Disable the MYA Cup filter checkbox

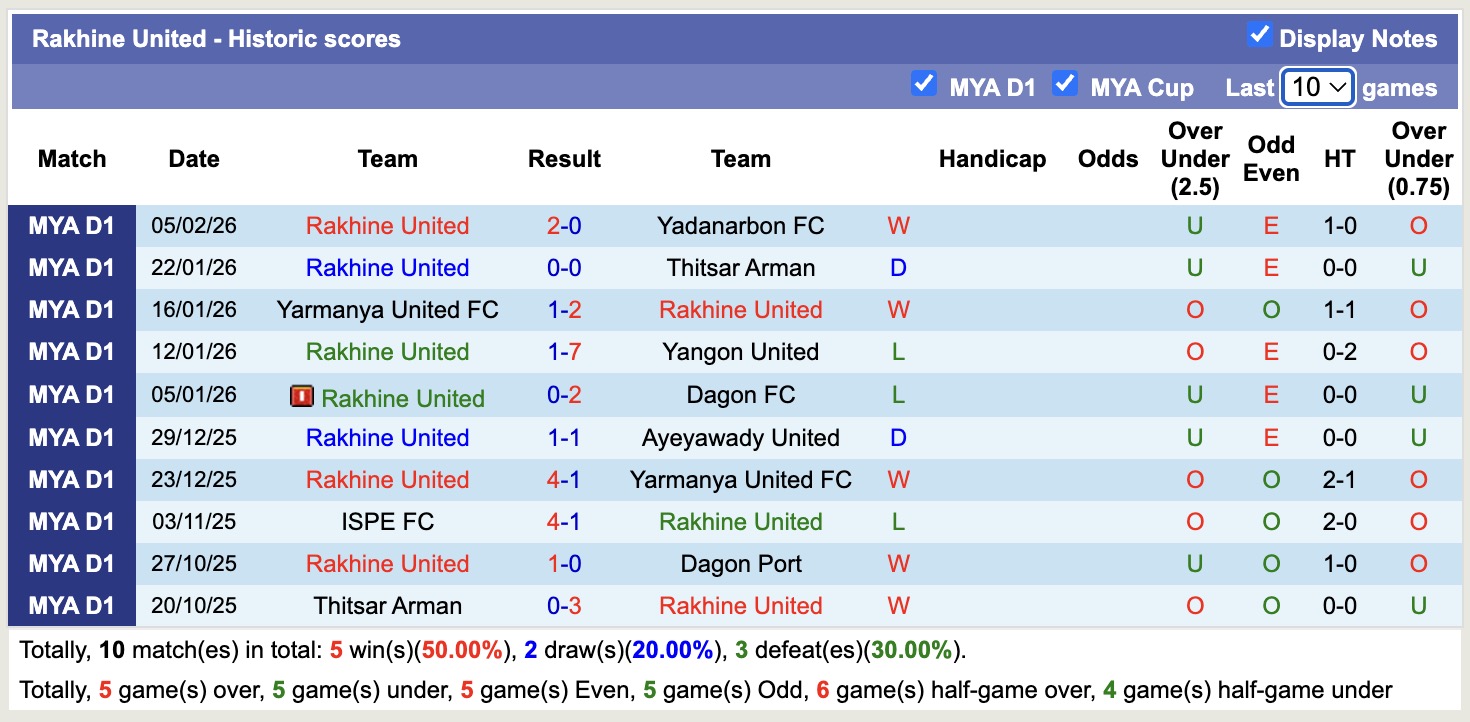coord(1064,85)
